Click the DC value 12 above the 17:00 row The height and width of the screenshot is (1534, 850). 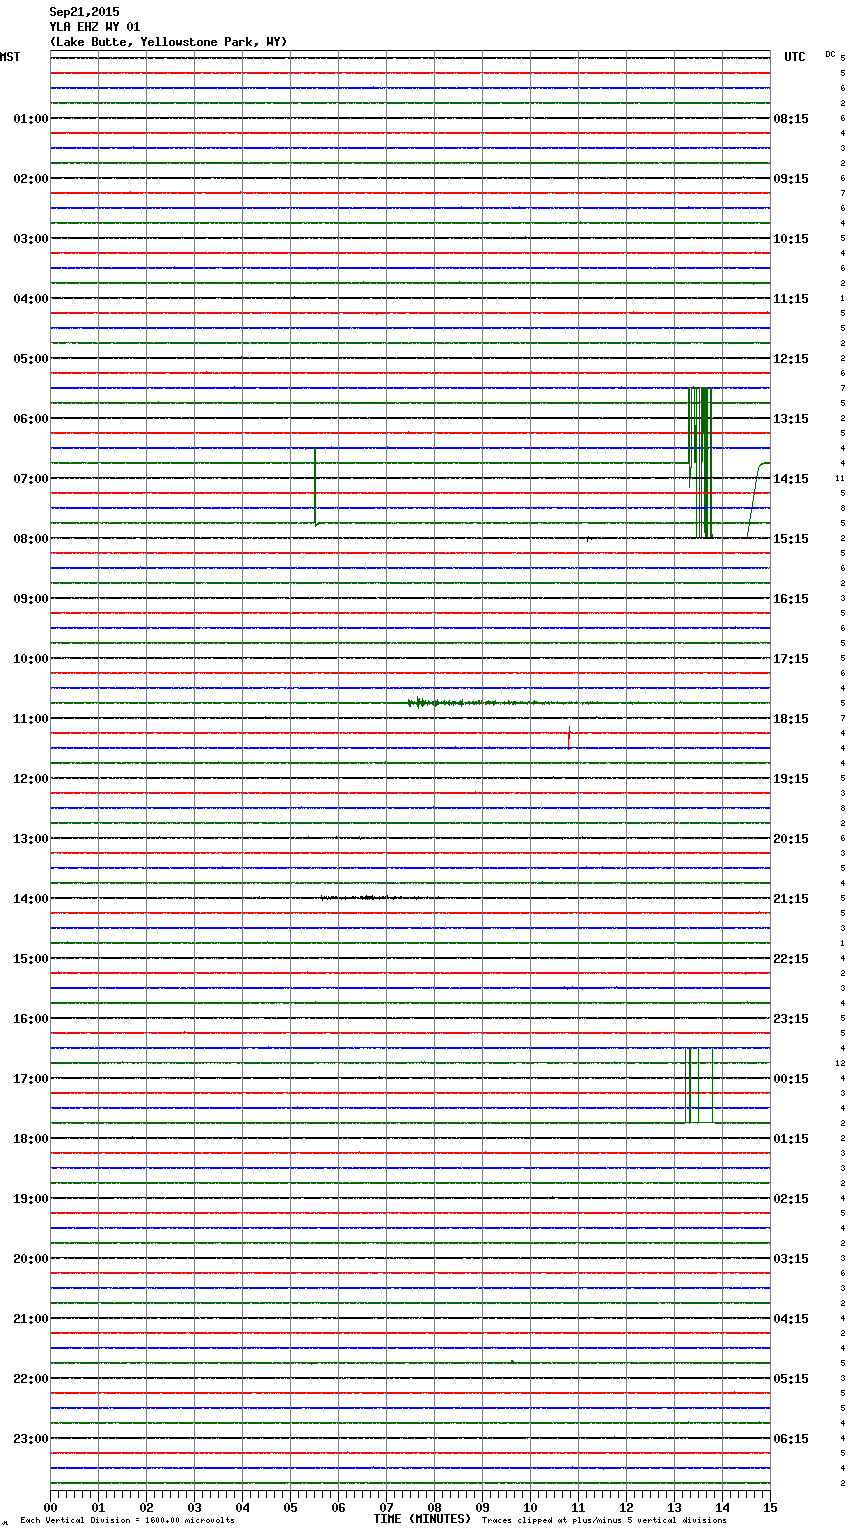pos(840,1063)
